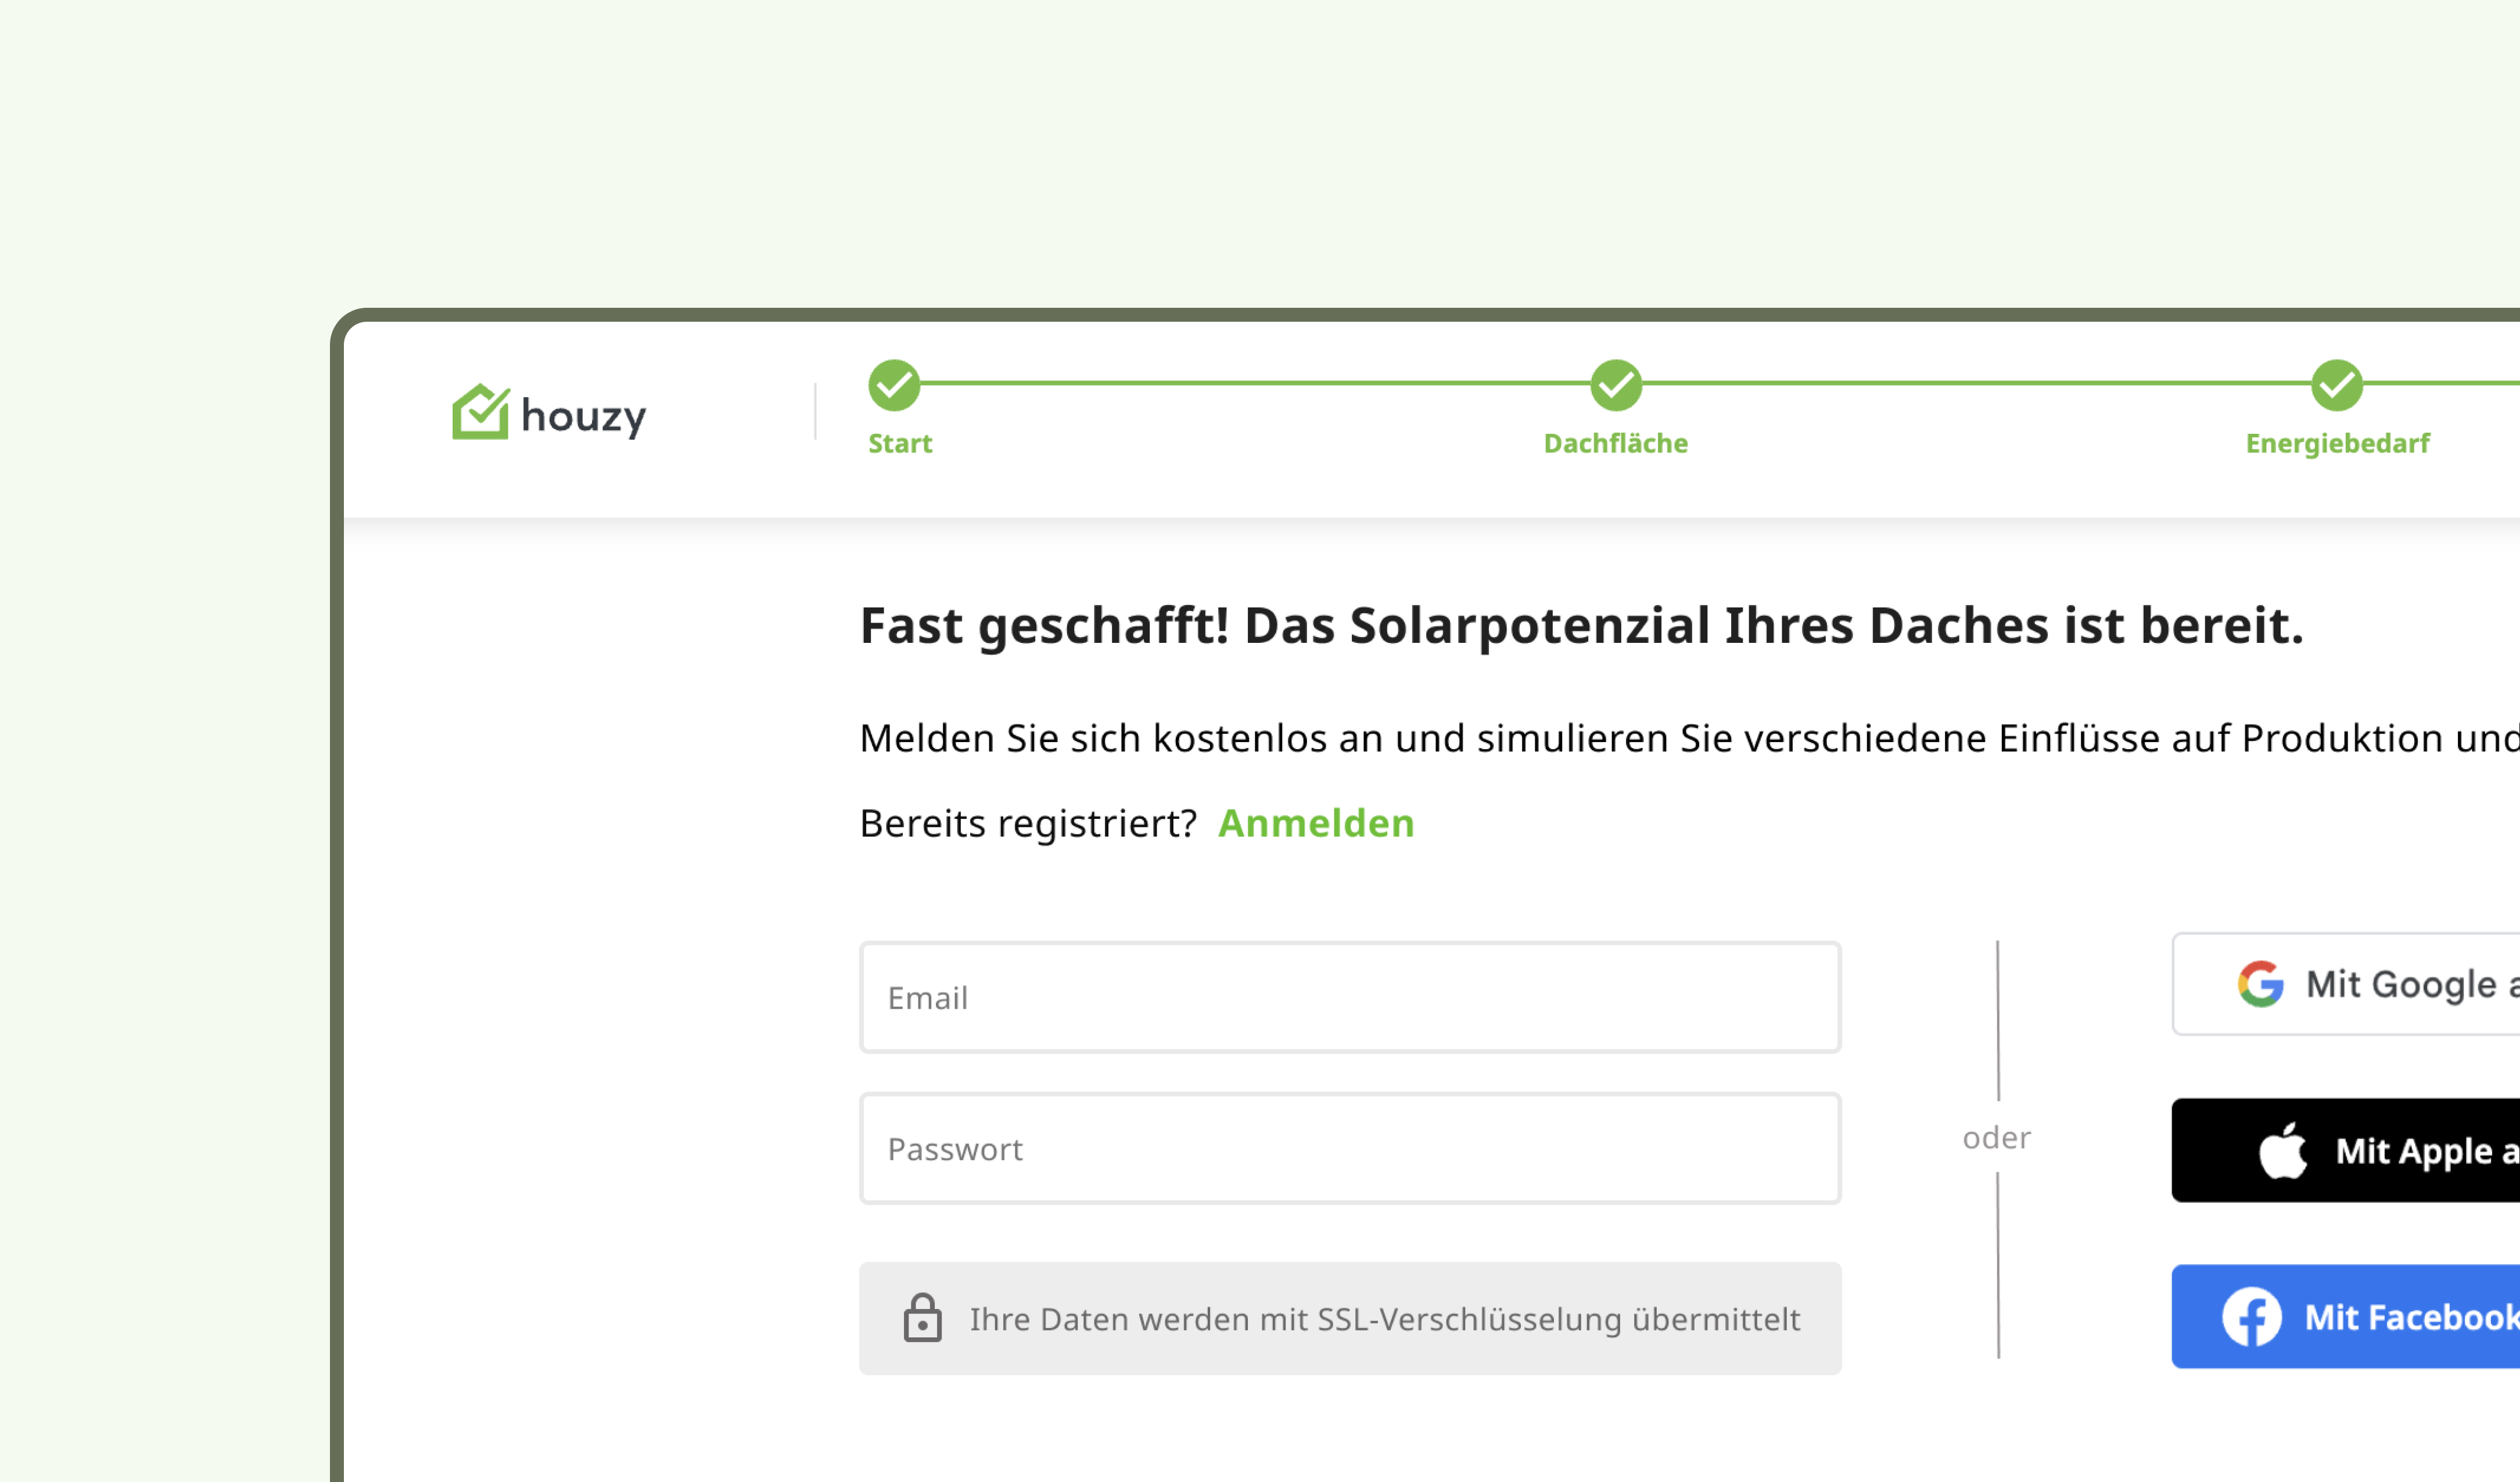Select the Dachfläche step label
Image resolution: width=2520 pixels, height=1482 pixels.
point(1616,443)
